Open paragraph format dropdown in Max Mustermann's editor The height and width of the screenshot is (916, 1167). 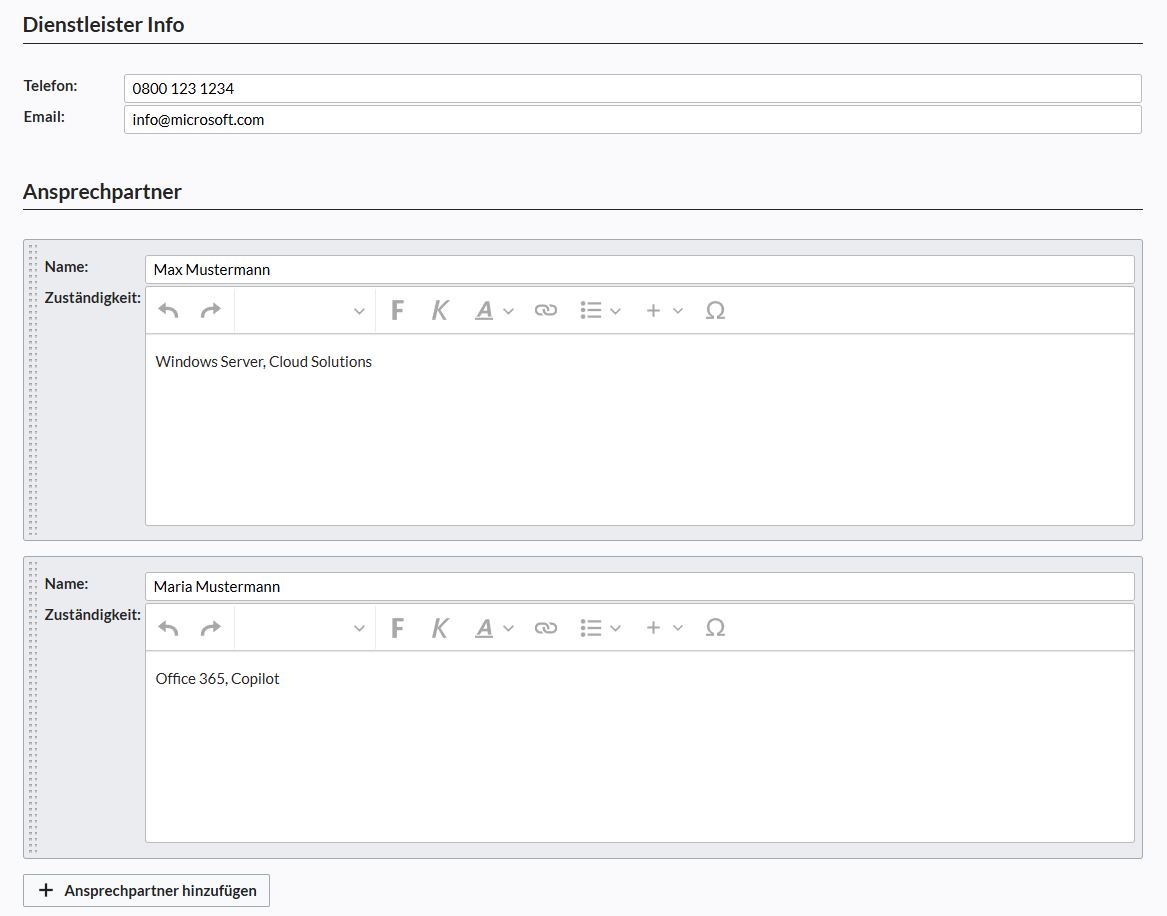click(x=305, y=310)
